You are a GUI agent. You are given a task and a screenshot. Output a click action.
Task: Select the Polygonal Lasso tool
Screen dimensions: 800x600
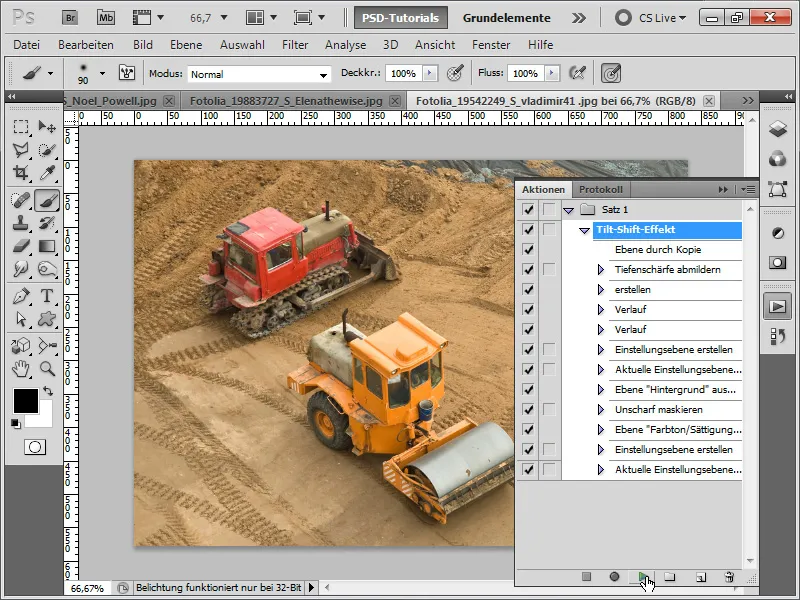pyautogui.click(x=21, y=149)
